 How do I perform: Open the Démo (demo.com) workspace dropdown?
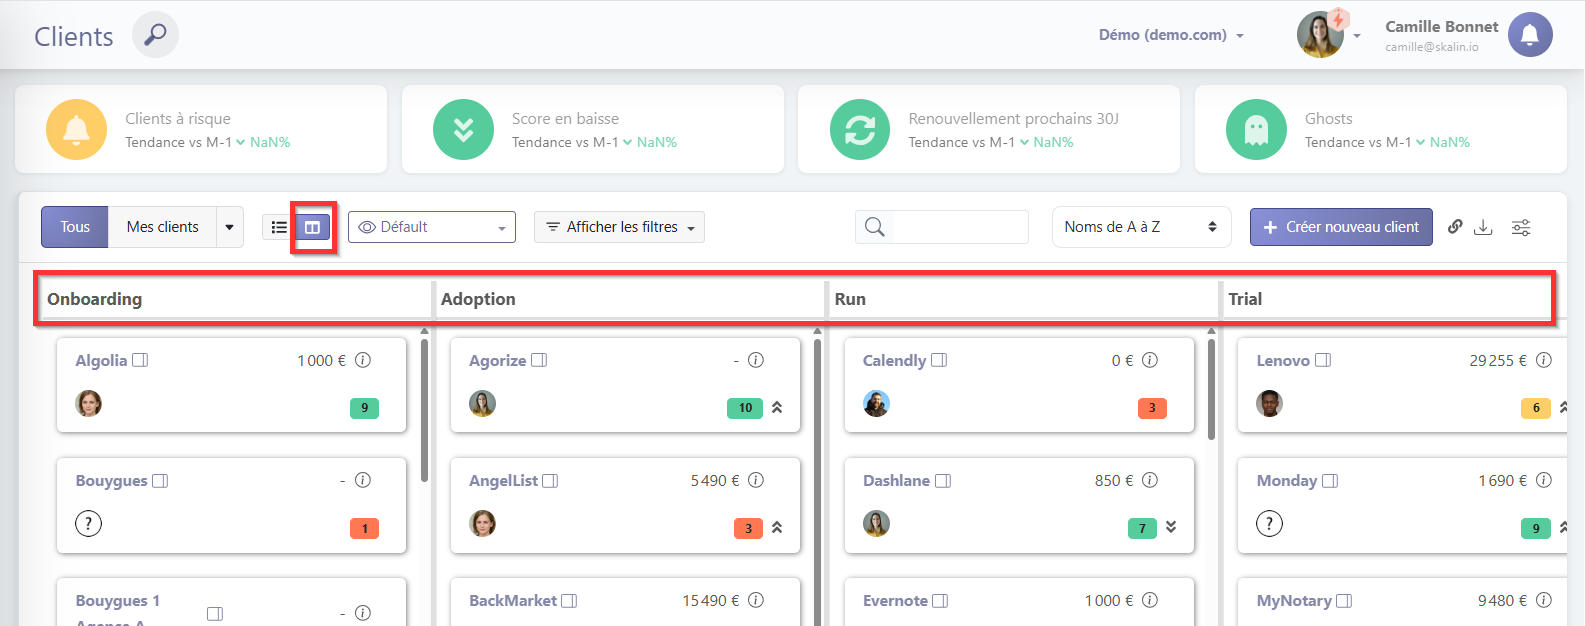tap(1171, 35)
